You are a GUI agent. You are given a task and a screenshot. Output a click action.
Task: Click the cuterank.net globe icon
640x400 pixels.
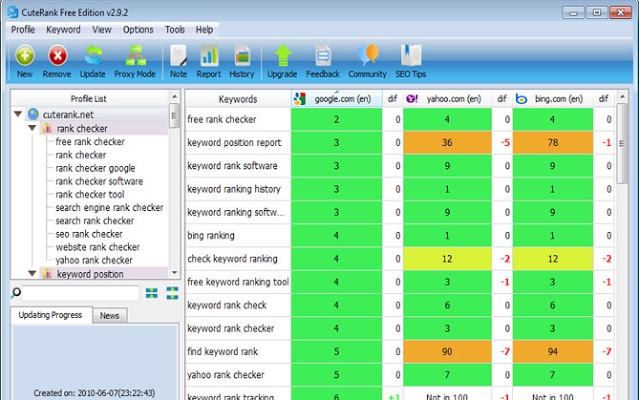click(33, 115)
